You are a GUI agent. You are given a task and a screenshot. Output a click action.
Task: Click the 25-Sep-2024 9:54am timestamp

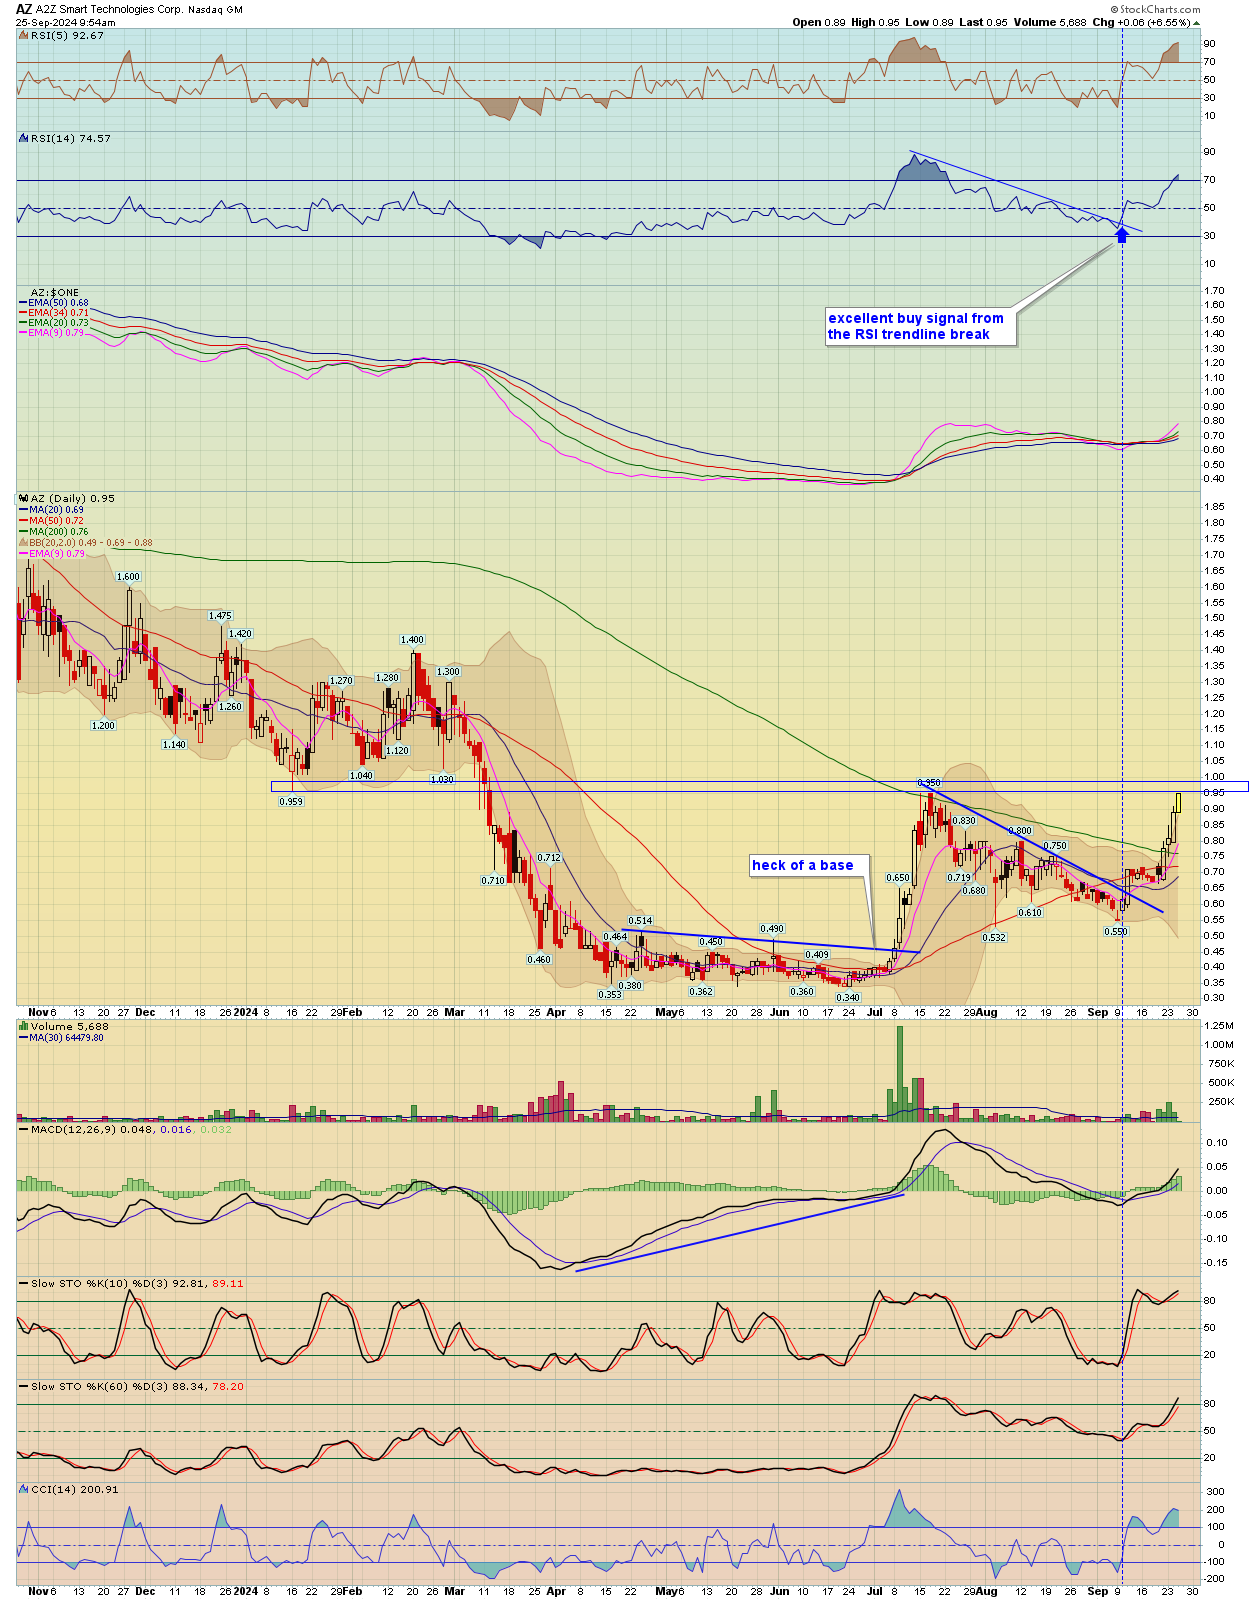[x=65, y=22]
